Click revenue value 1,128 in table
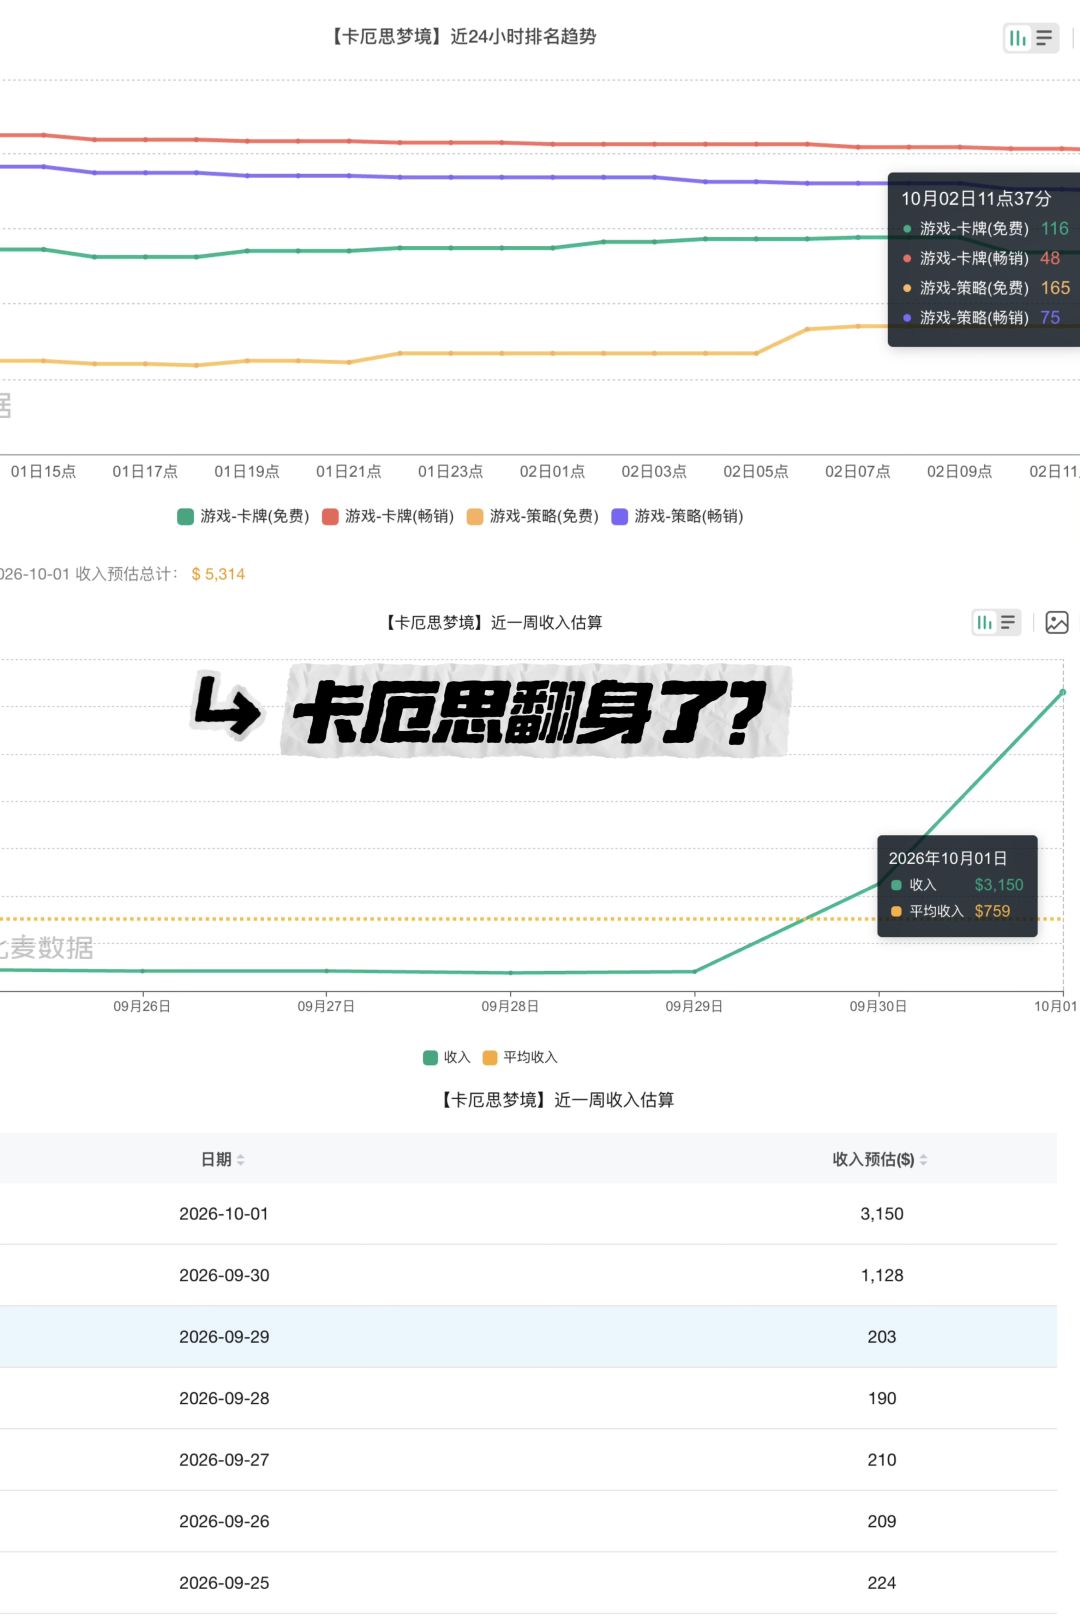1080x1620 pixels. (x=882, y=1275)
